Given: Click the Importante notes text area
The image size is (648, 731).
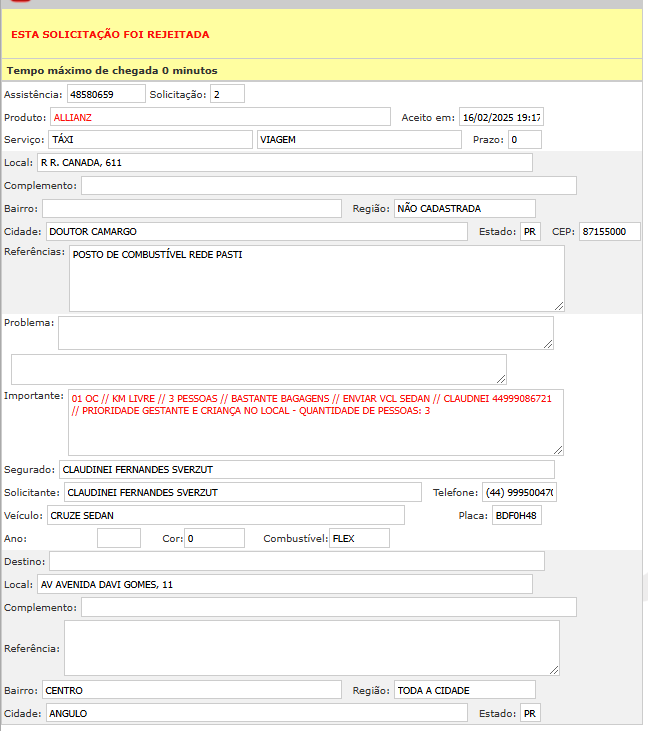Looking at the screenshot, I should pyautogui.click(x=316, y=422).
